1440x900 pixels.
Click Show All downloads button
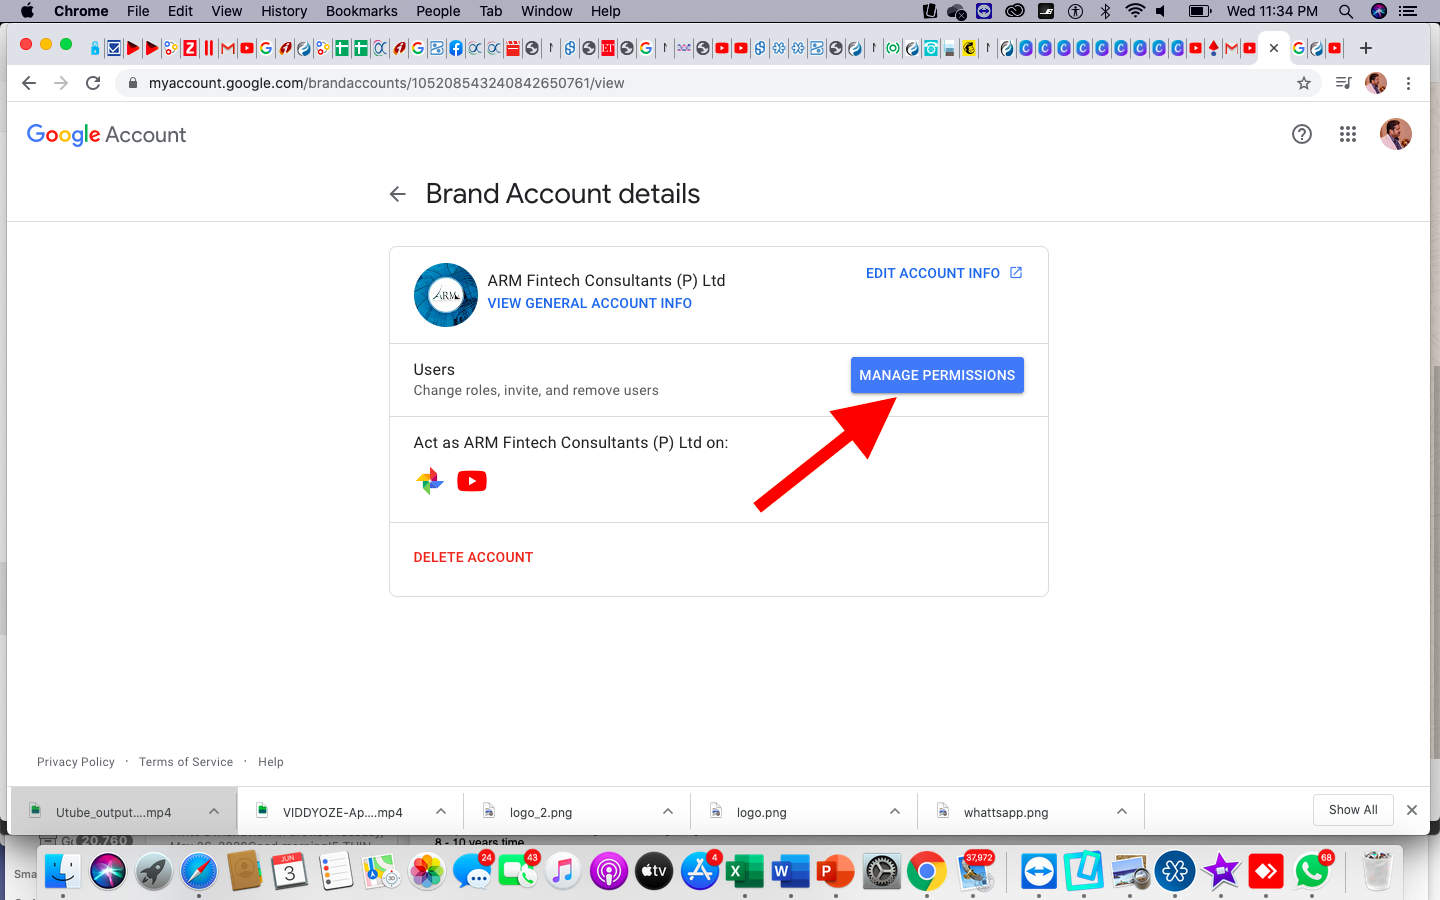pos(1353,810)
